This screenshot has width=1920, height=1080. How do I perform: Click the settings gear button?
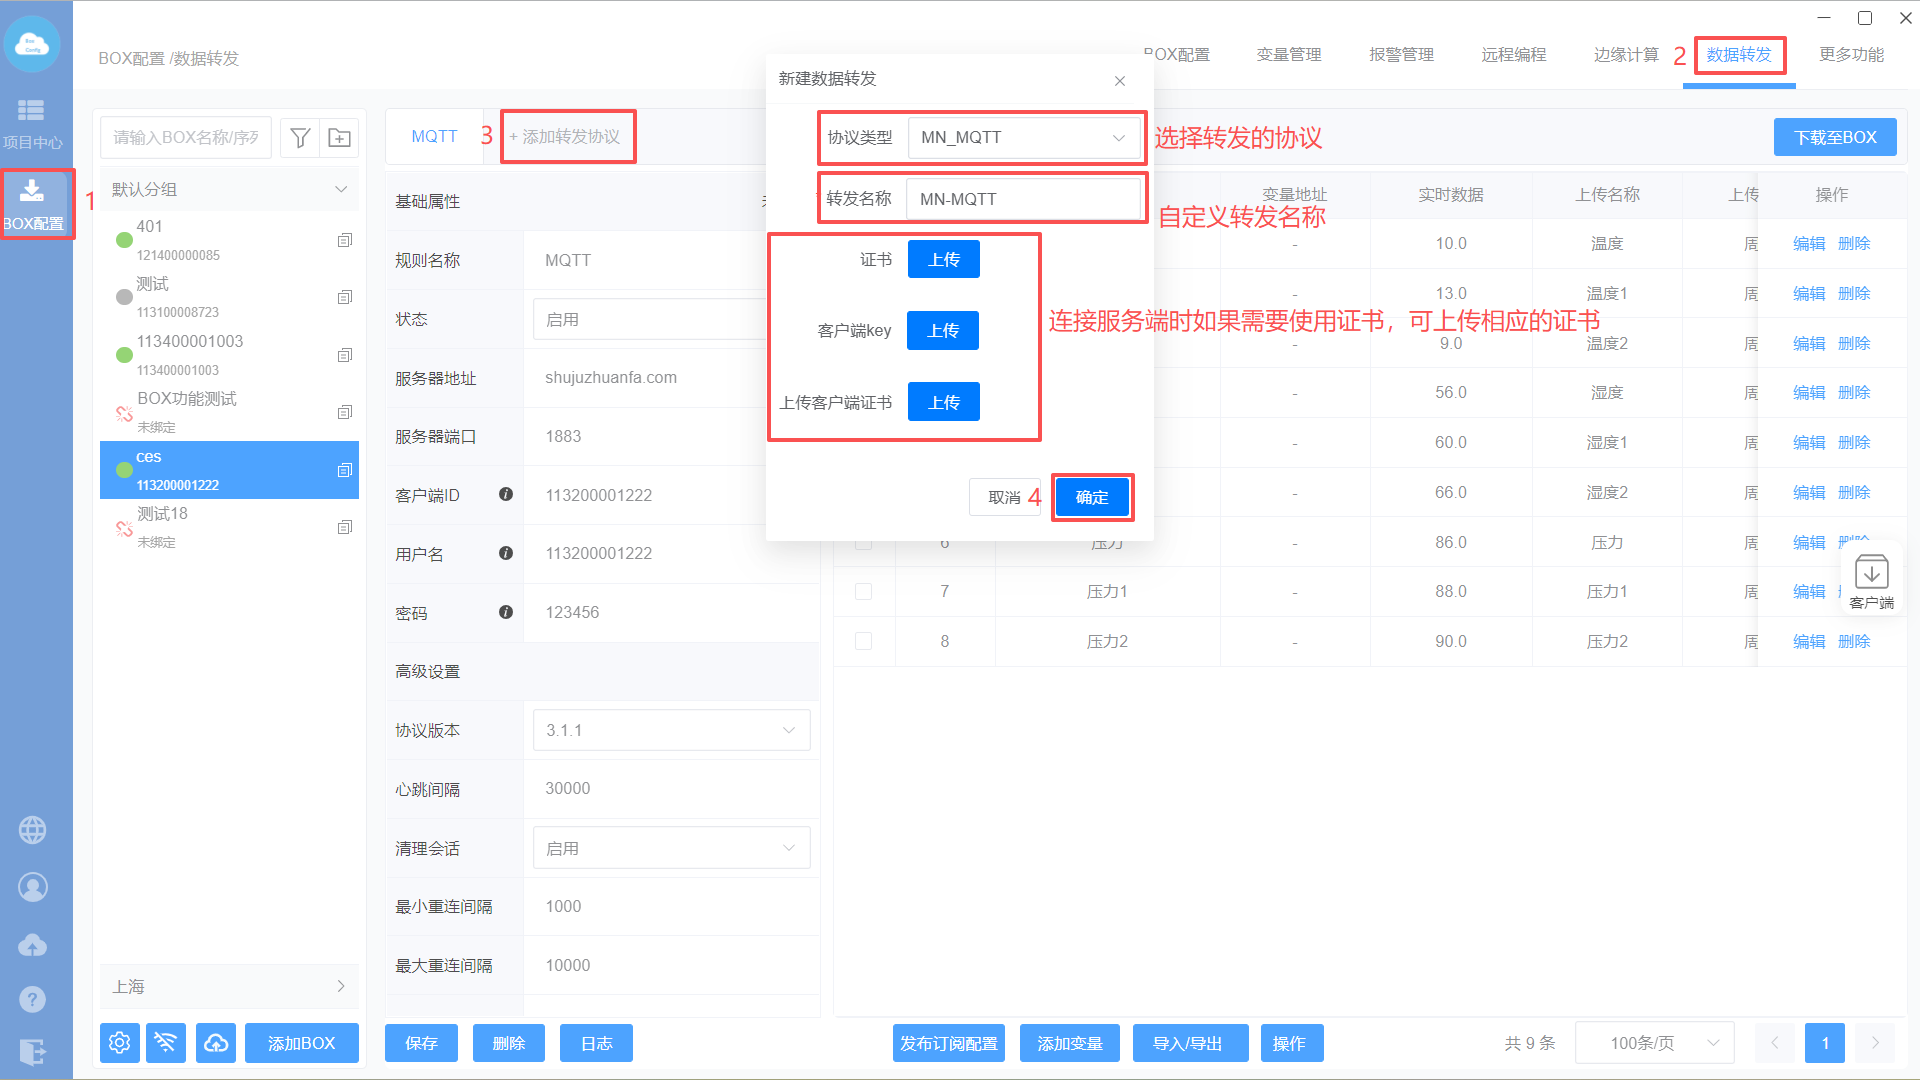119,1043
